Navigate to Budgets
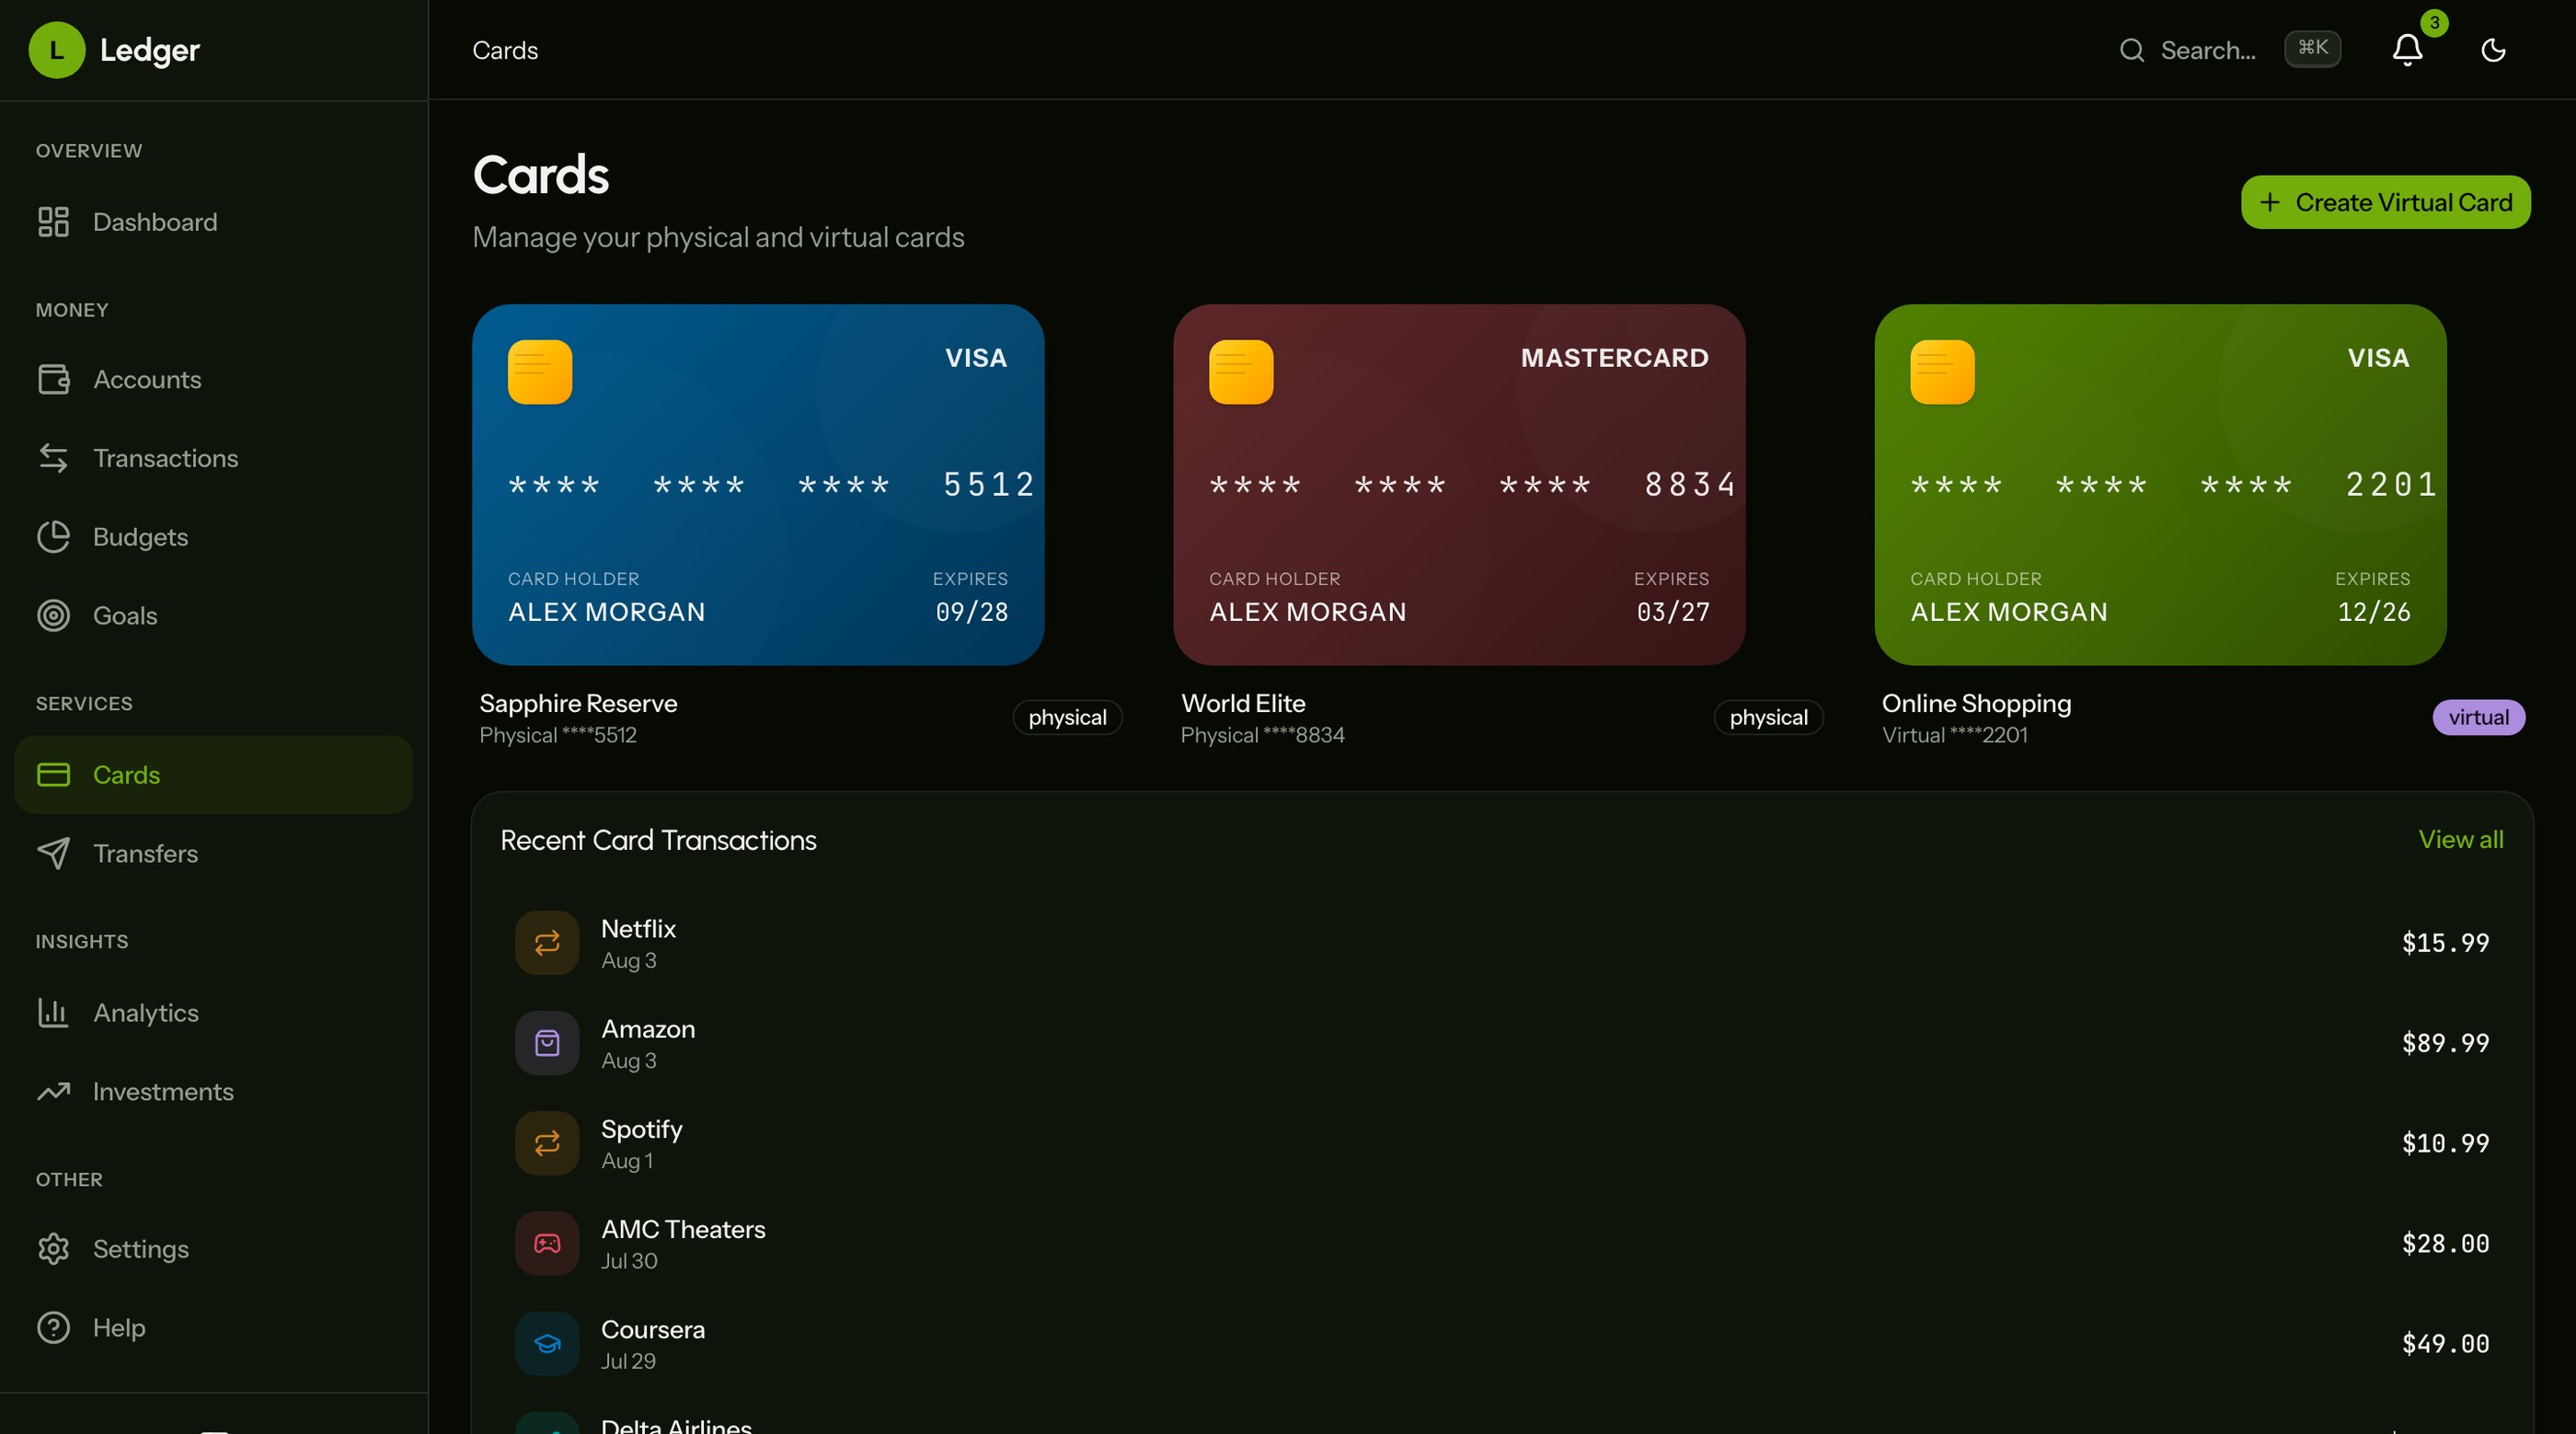Screen dimensions: 2576x1434 214,537
